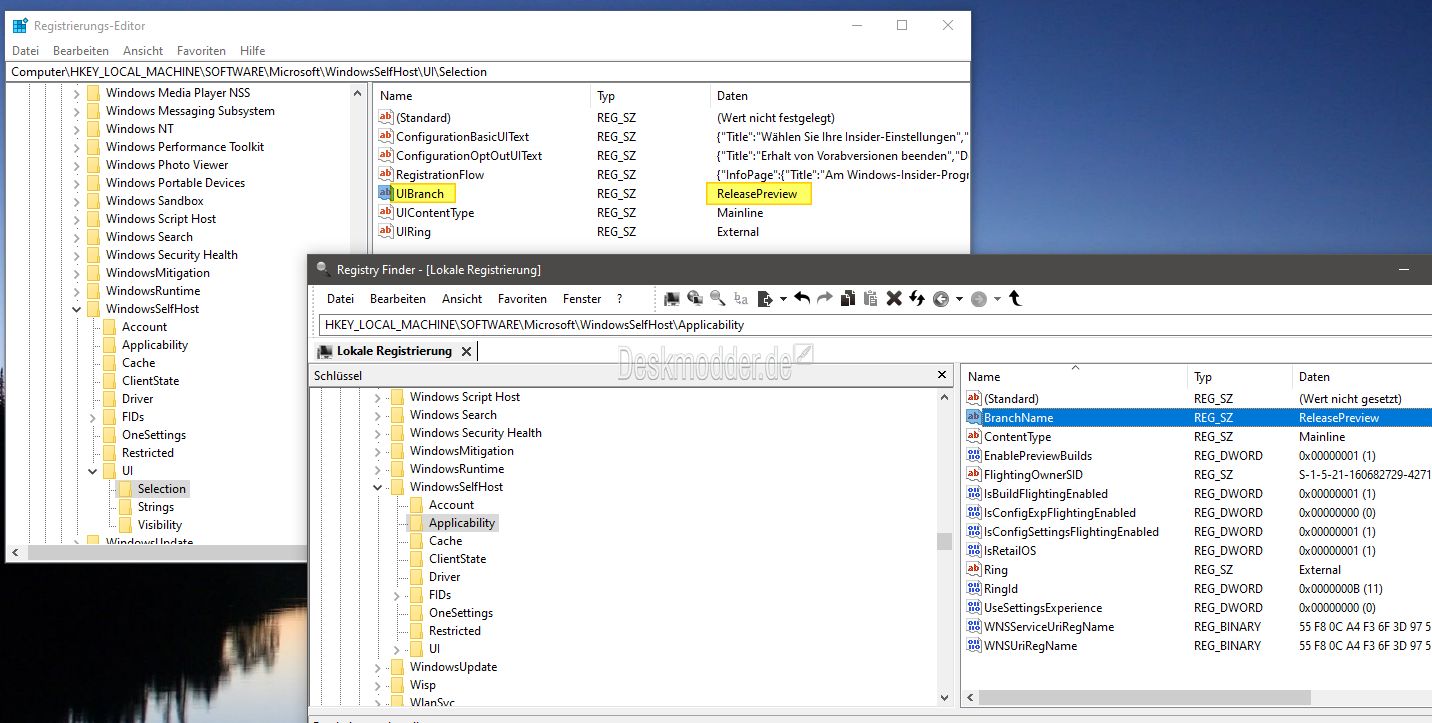The width and height of the screenshot is (1432, 723).
Task: Click the Selection folder icon in Regedit tree
Action: [x=125, y=489]
